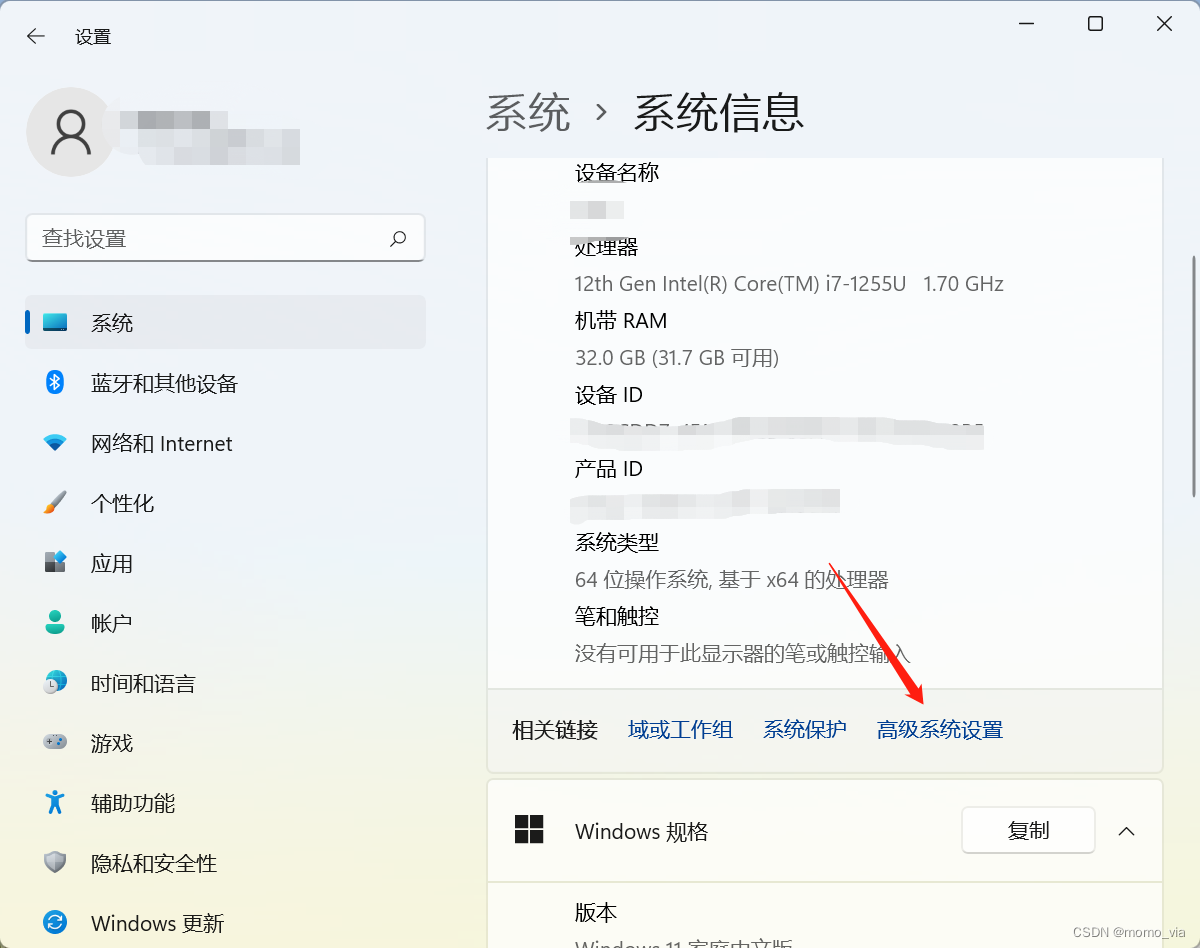Screen dimensions: 1200x948
Task: Open 个性化 settings page
Action: point(226,502)
